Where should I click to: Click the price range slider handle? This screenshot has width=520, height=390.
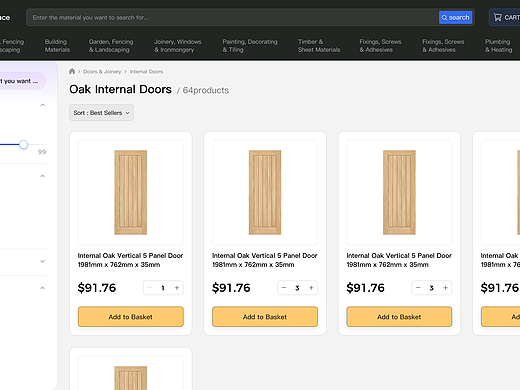(x=23, y=144)
